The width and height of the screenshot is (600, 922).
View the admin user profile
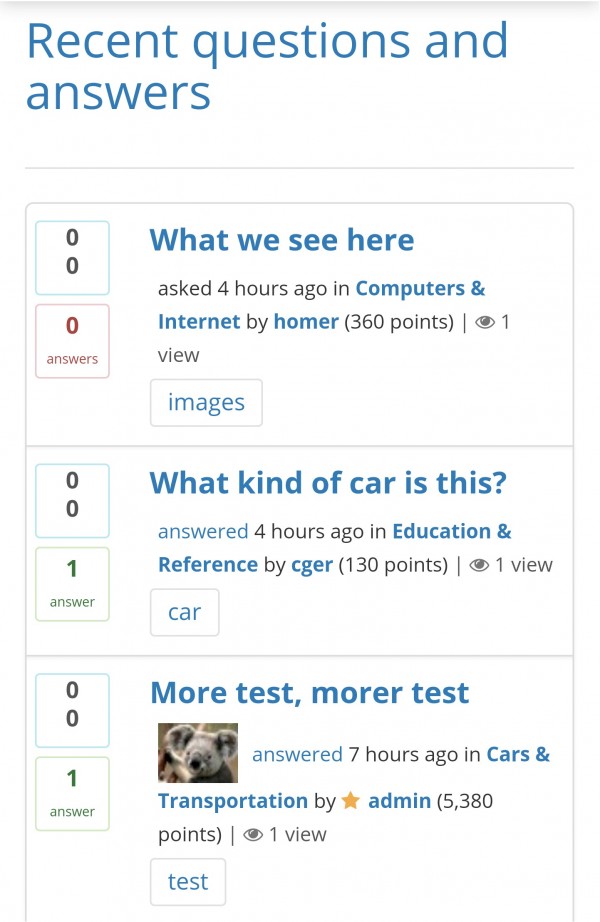[399, 800]
